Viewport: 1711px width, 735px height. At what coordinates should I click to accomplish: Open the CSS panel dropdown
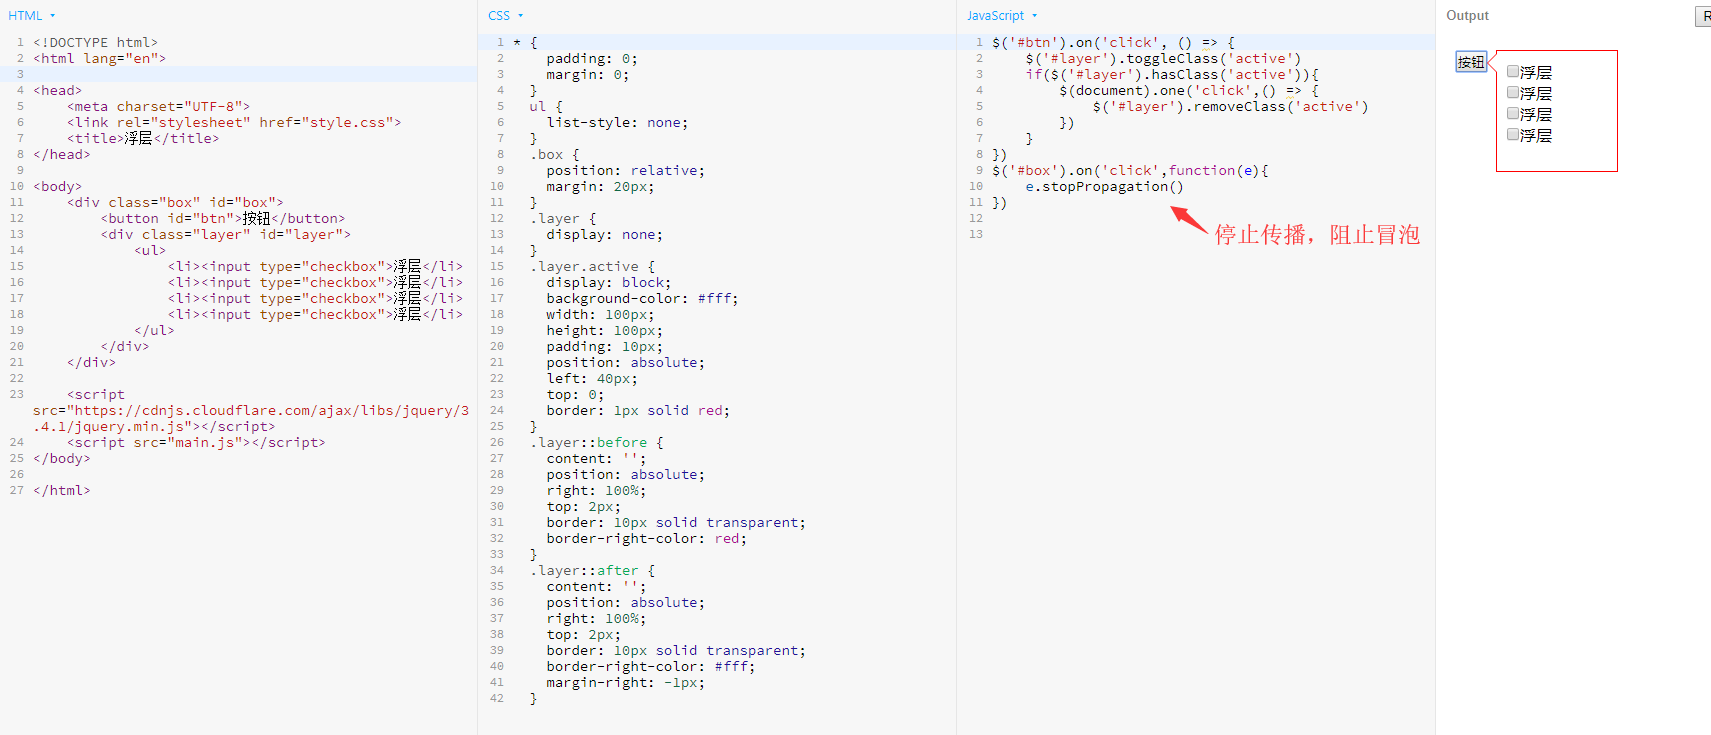(506, 16)
